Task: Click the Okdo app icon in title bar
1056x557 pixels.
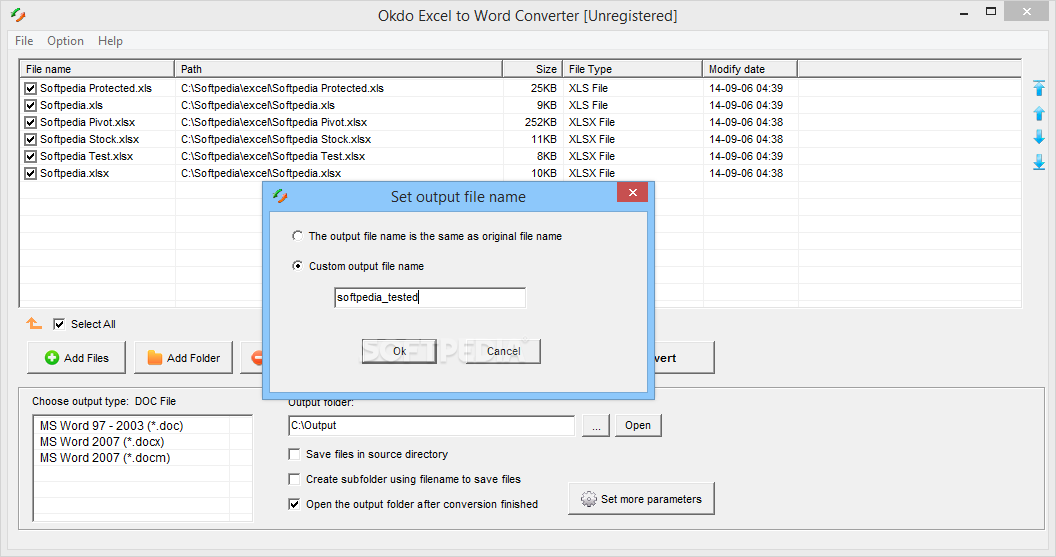Action: coord(18,15)
